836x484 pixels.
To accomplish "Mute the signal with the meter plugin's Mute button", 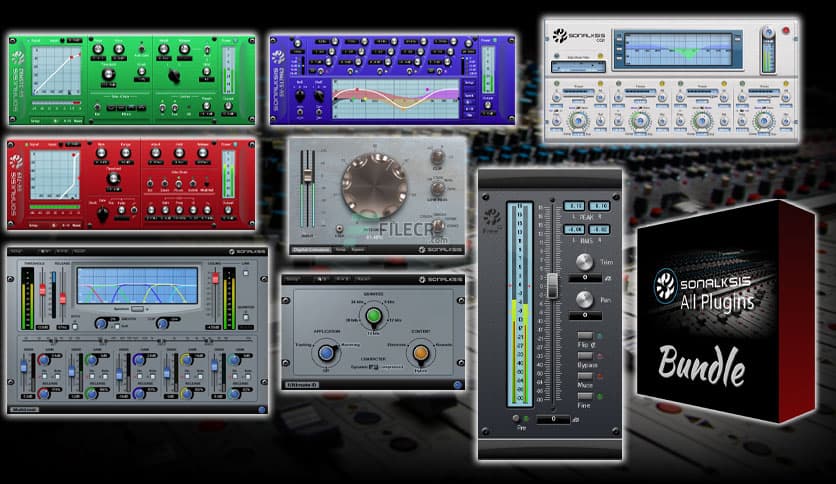I will [585, 376].
